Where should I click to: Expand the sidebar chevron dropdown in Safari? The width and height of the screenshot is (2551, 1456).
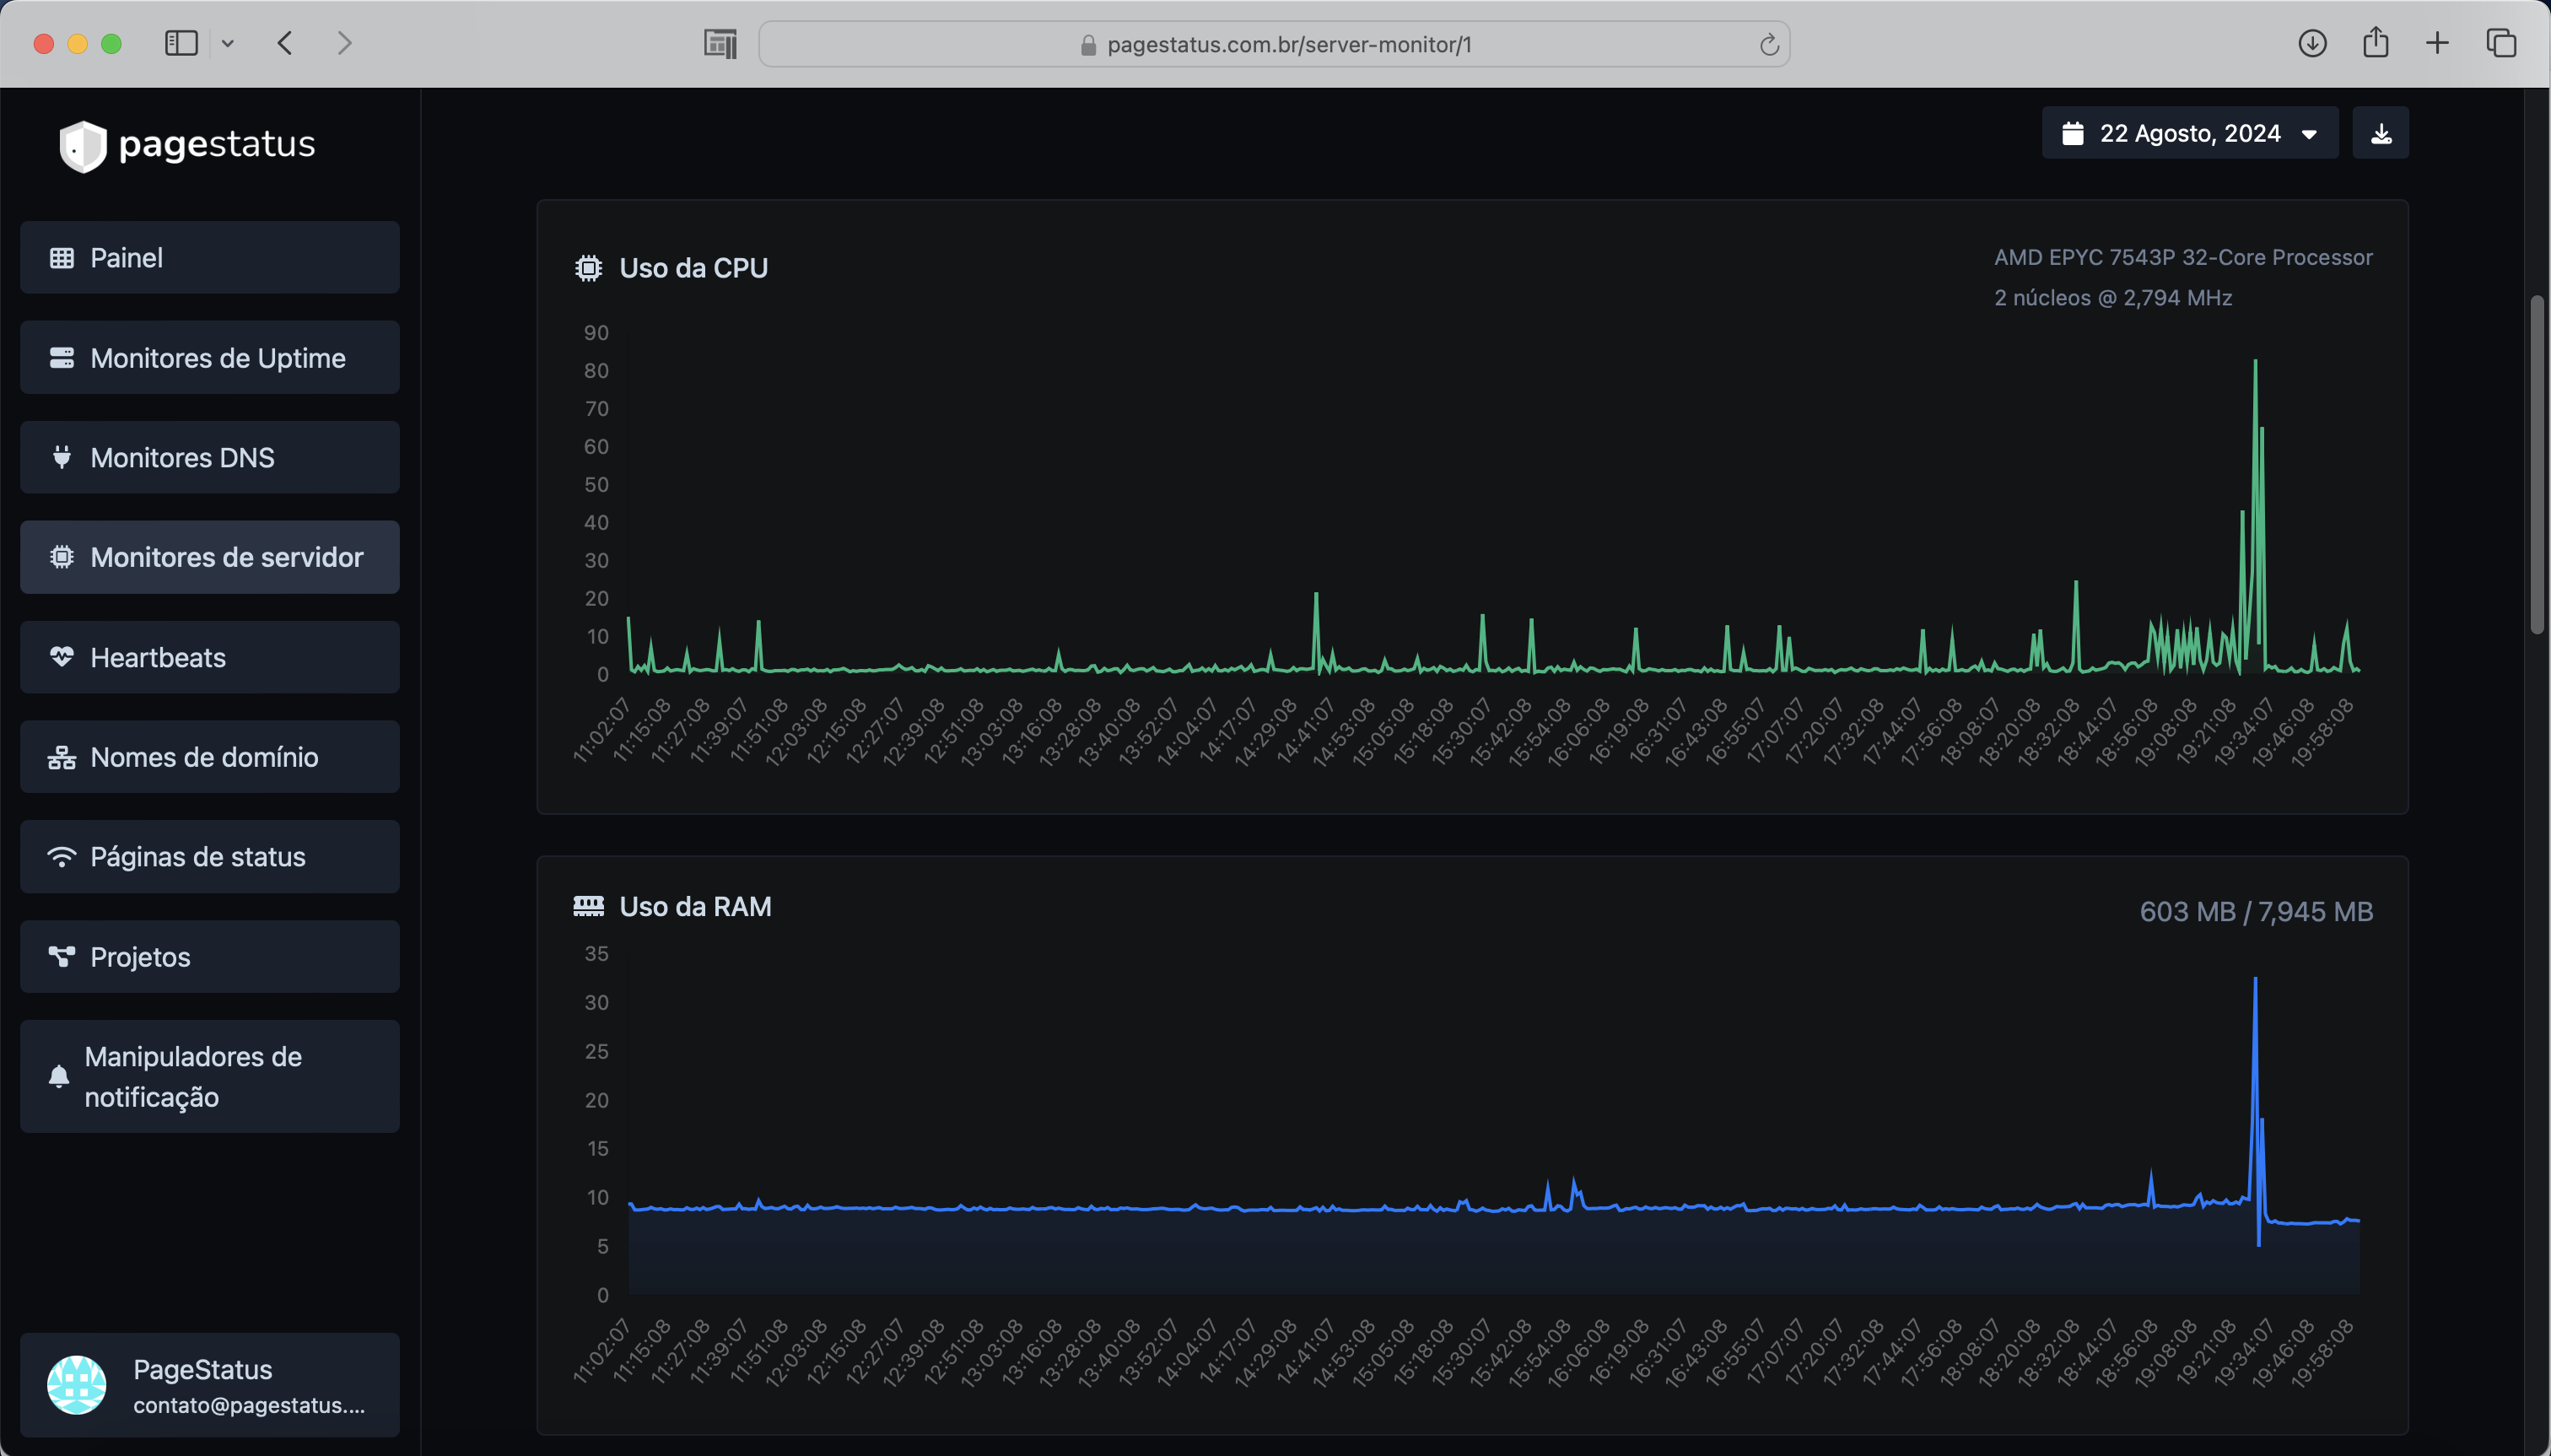(x=228, y=43)
